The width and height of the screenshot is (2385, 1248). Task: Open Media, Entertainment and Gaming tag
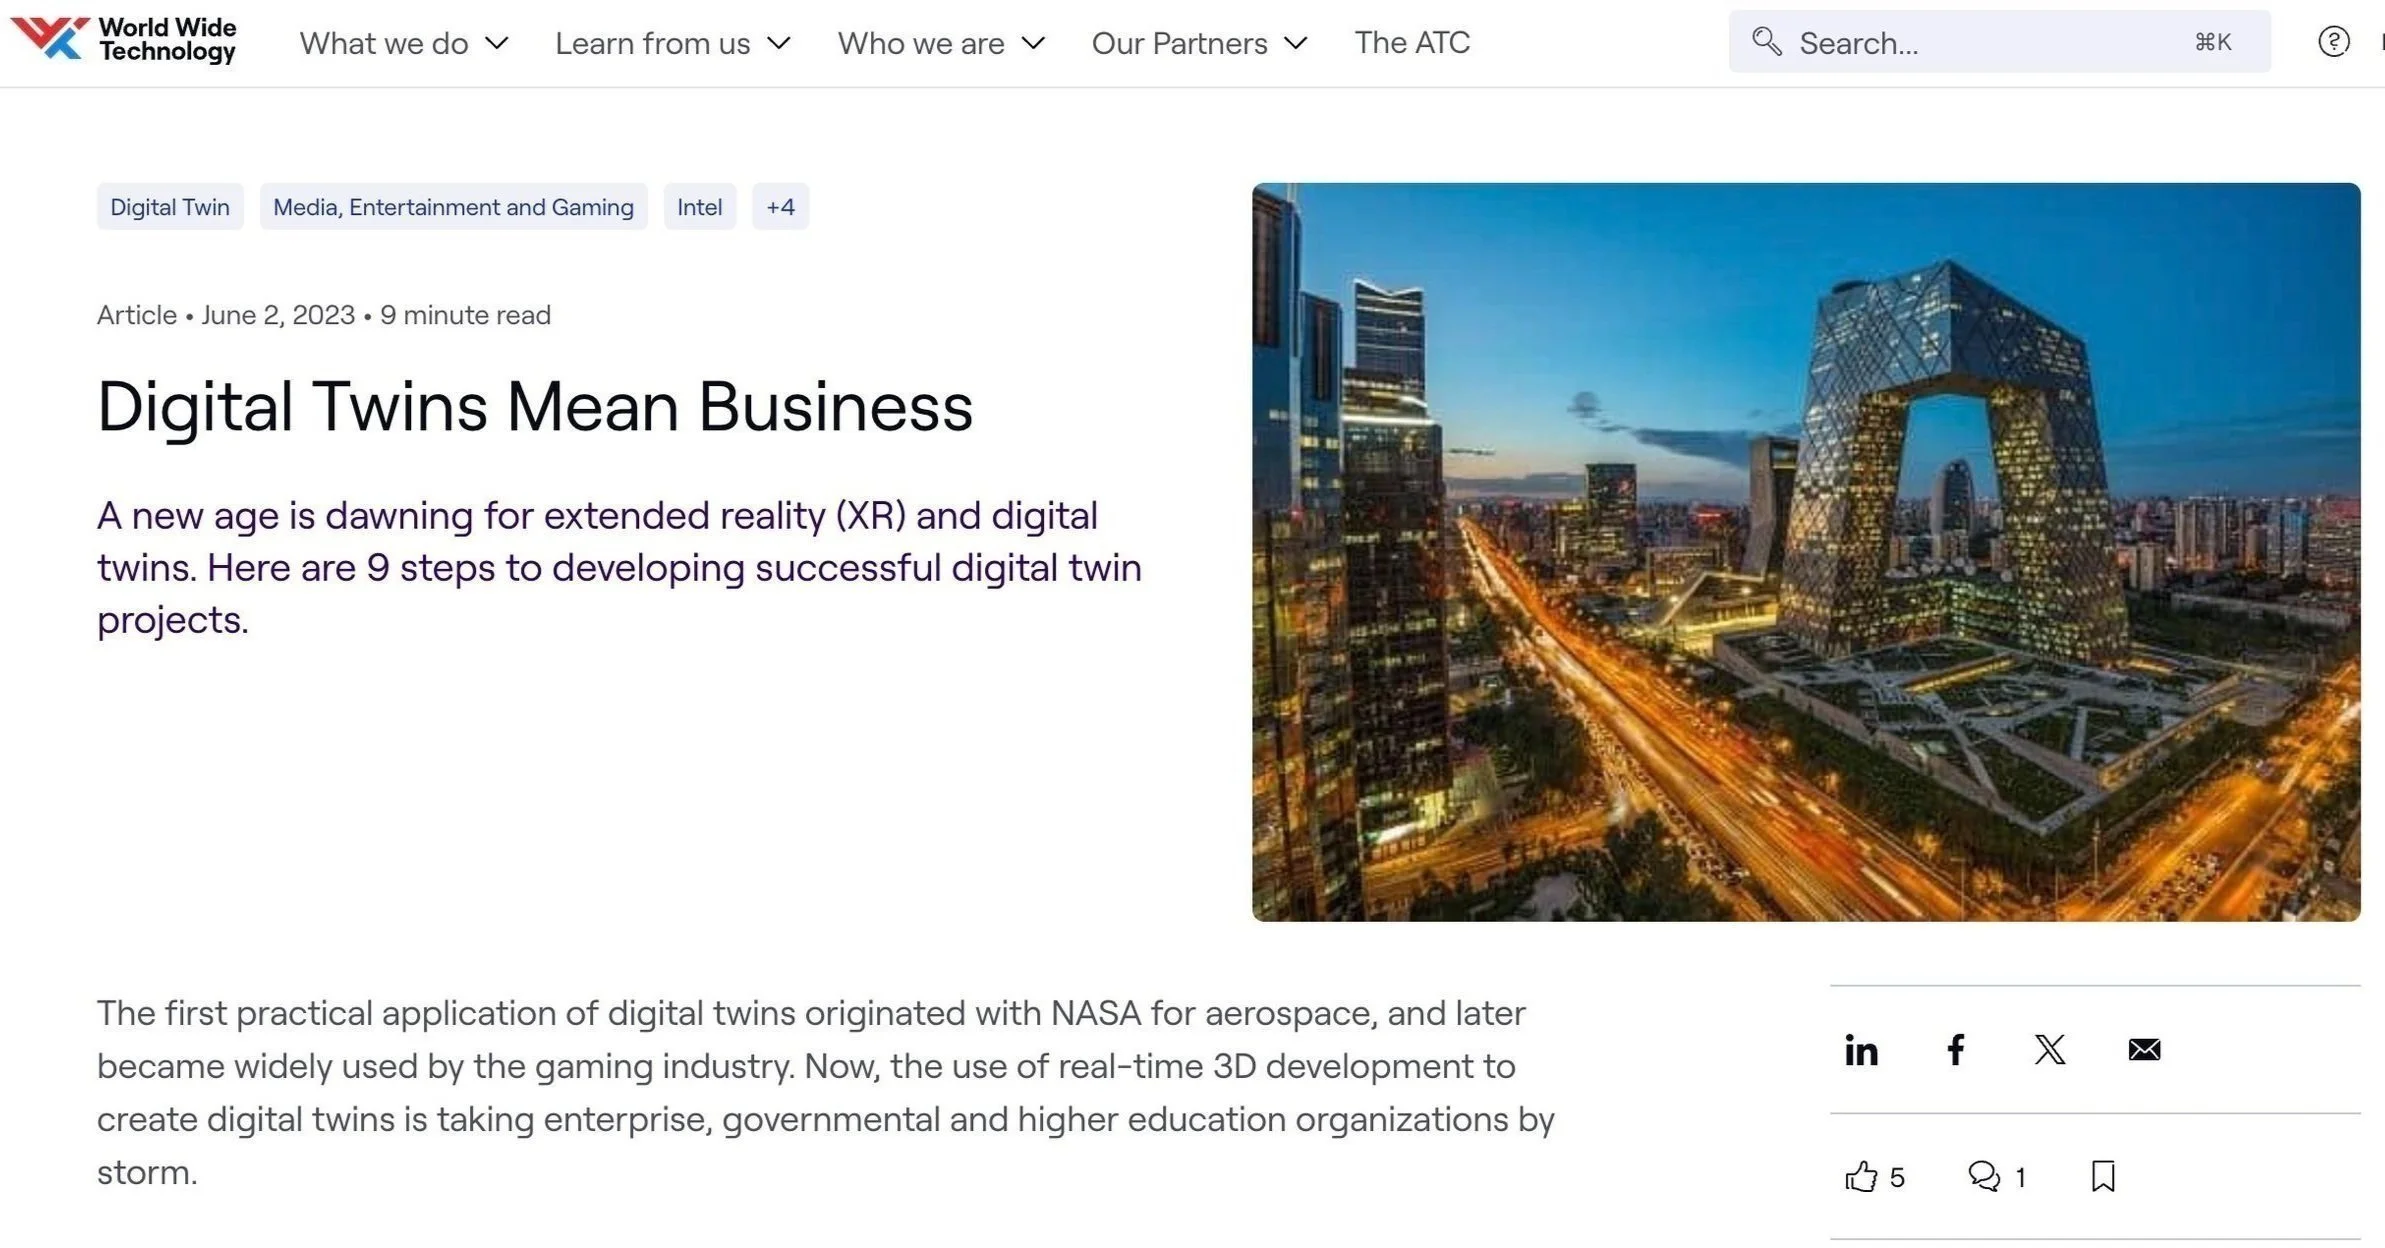453,207
